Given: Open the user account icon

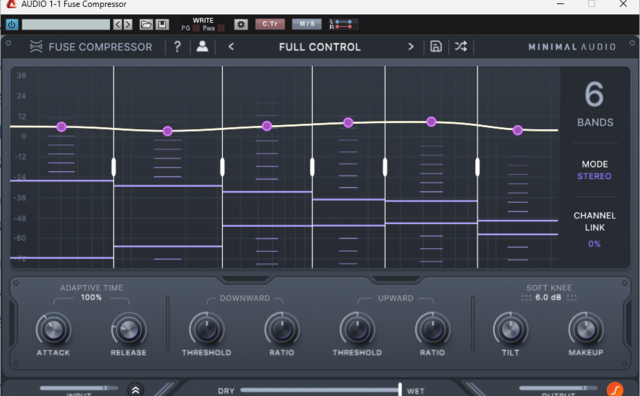Looking at the screenshot, I should [x=202, y=47].
